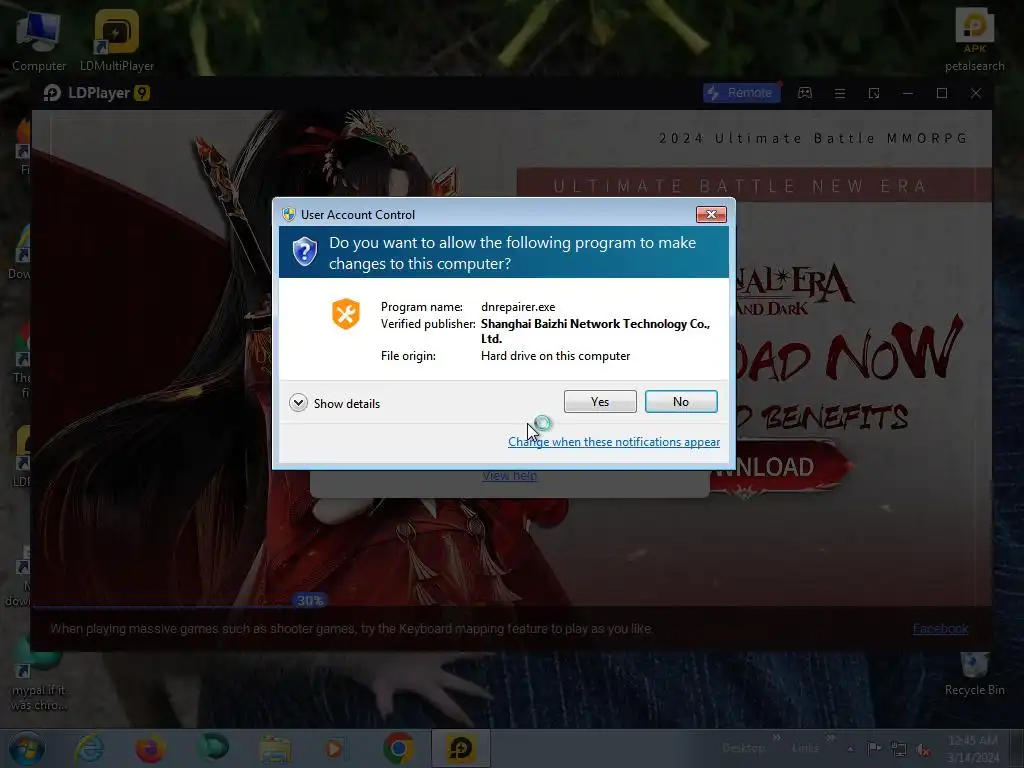Viewport: 1024px width, 768px height.
Task: Open the petalsearch APK desktop icon
Action: 974,40
